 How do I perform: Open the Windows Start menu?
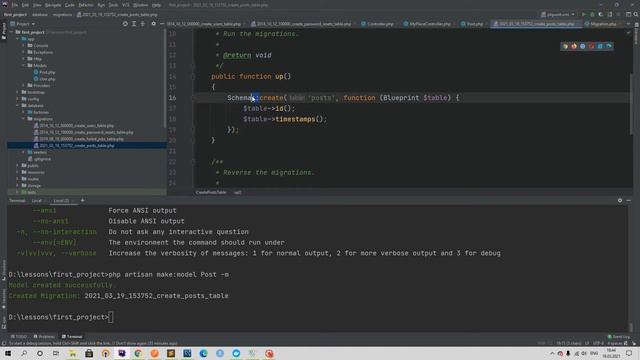point(7,353)
